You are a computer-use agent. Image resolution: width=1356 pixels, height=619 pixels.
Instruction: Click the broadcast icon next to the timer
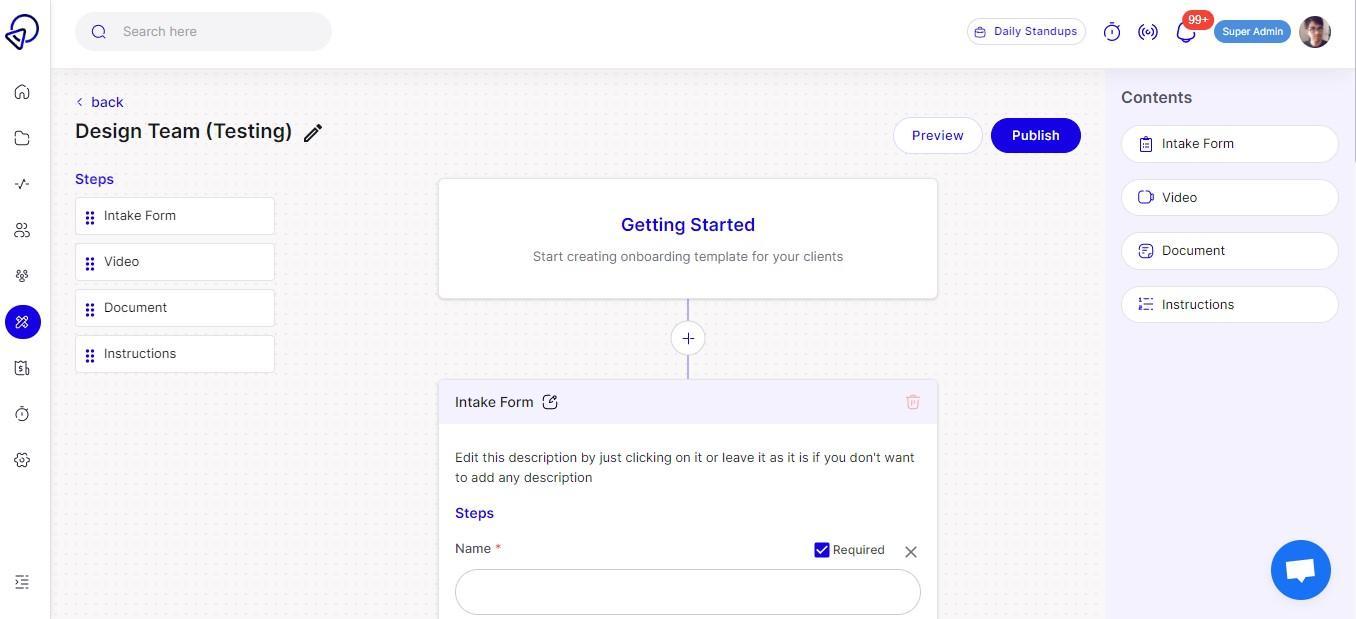pyautogui.click(x=1147, y=31)
